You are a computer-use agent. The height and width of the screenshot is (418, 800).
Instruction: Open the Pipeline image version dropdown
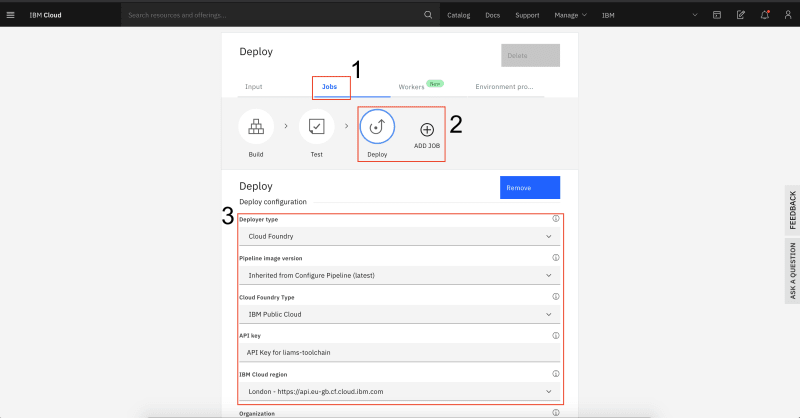click(399, 275)
